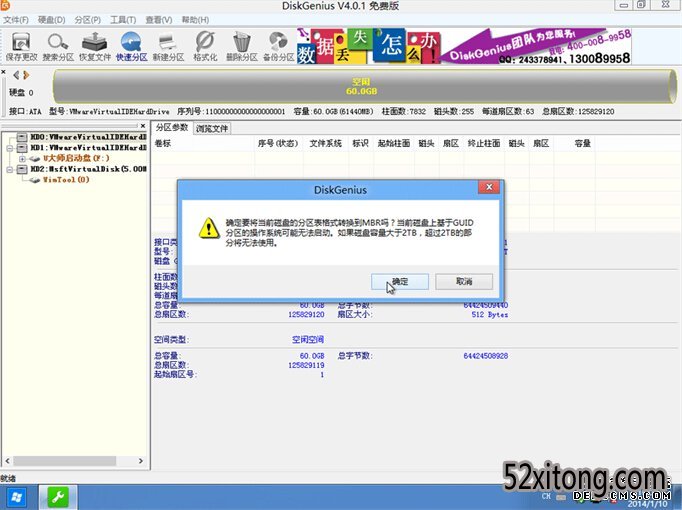Click the Format (格式化) toolbar icon
This screenshot has width=682, height=510.
point(205,47)
